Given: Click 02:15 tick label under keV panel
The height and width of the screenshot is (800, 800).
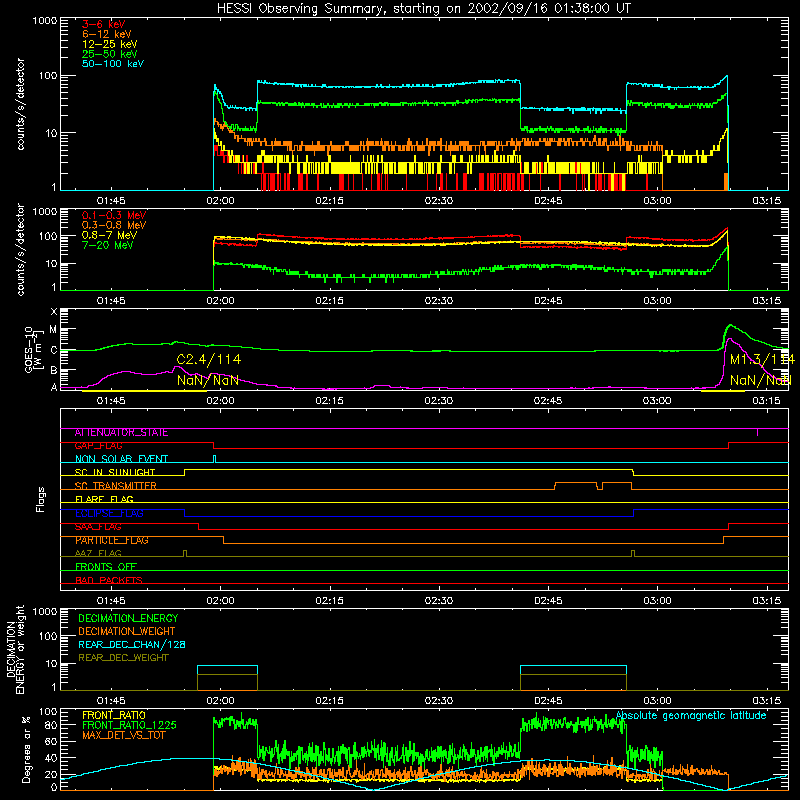Looking at the screenshot, I should click(330, 201).
